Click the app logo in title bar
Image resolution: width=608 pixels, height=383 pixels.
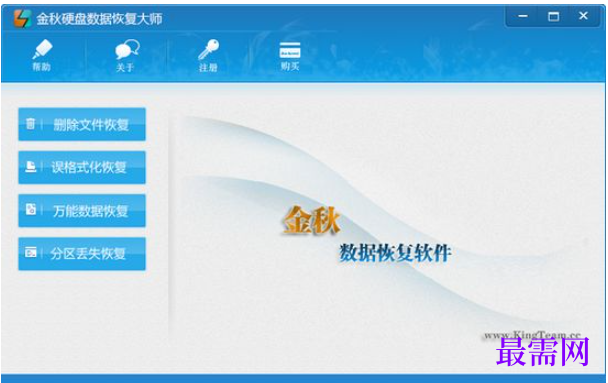pyautogui.click(x=22, y=18)
